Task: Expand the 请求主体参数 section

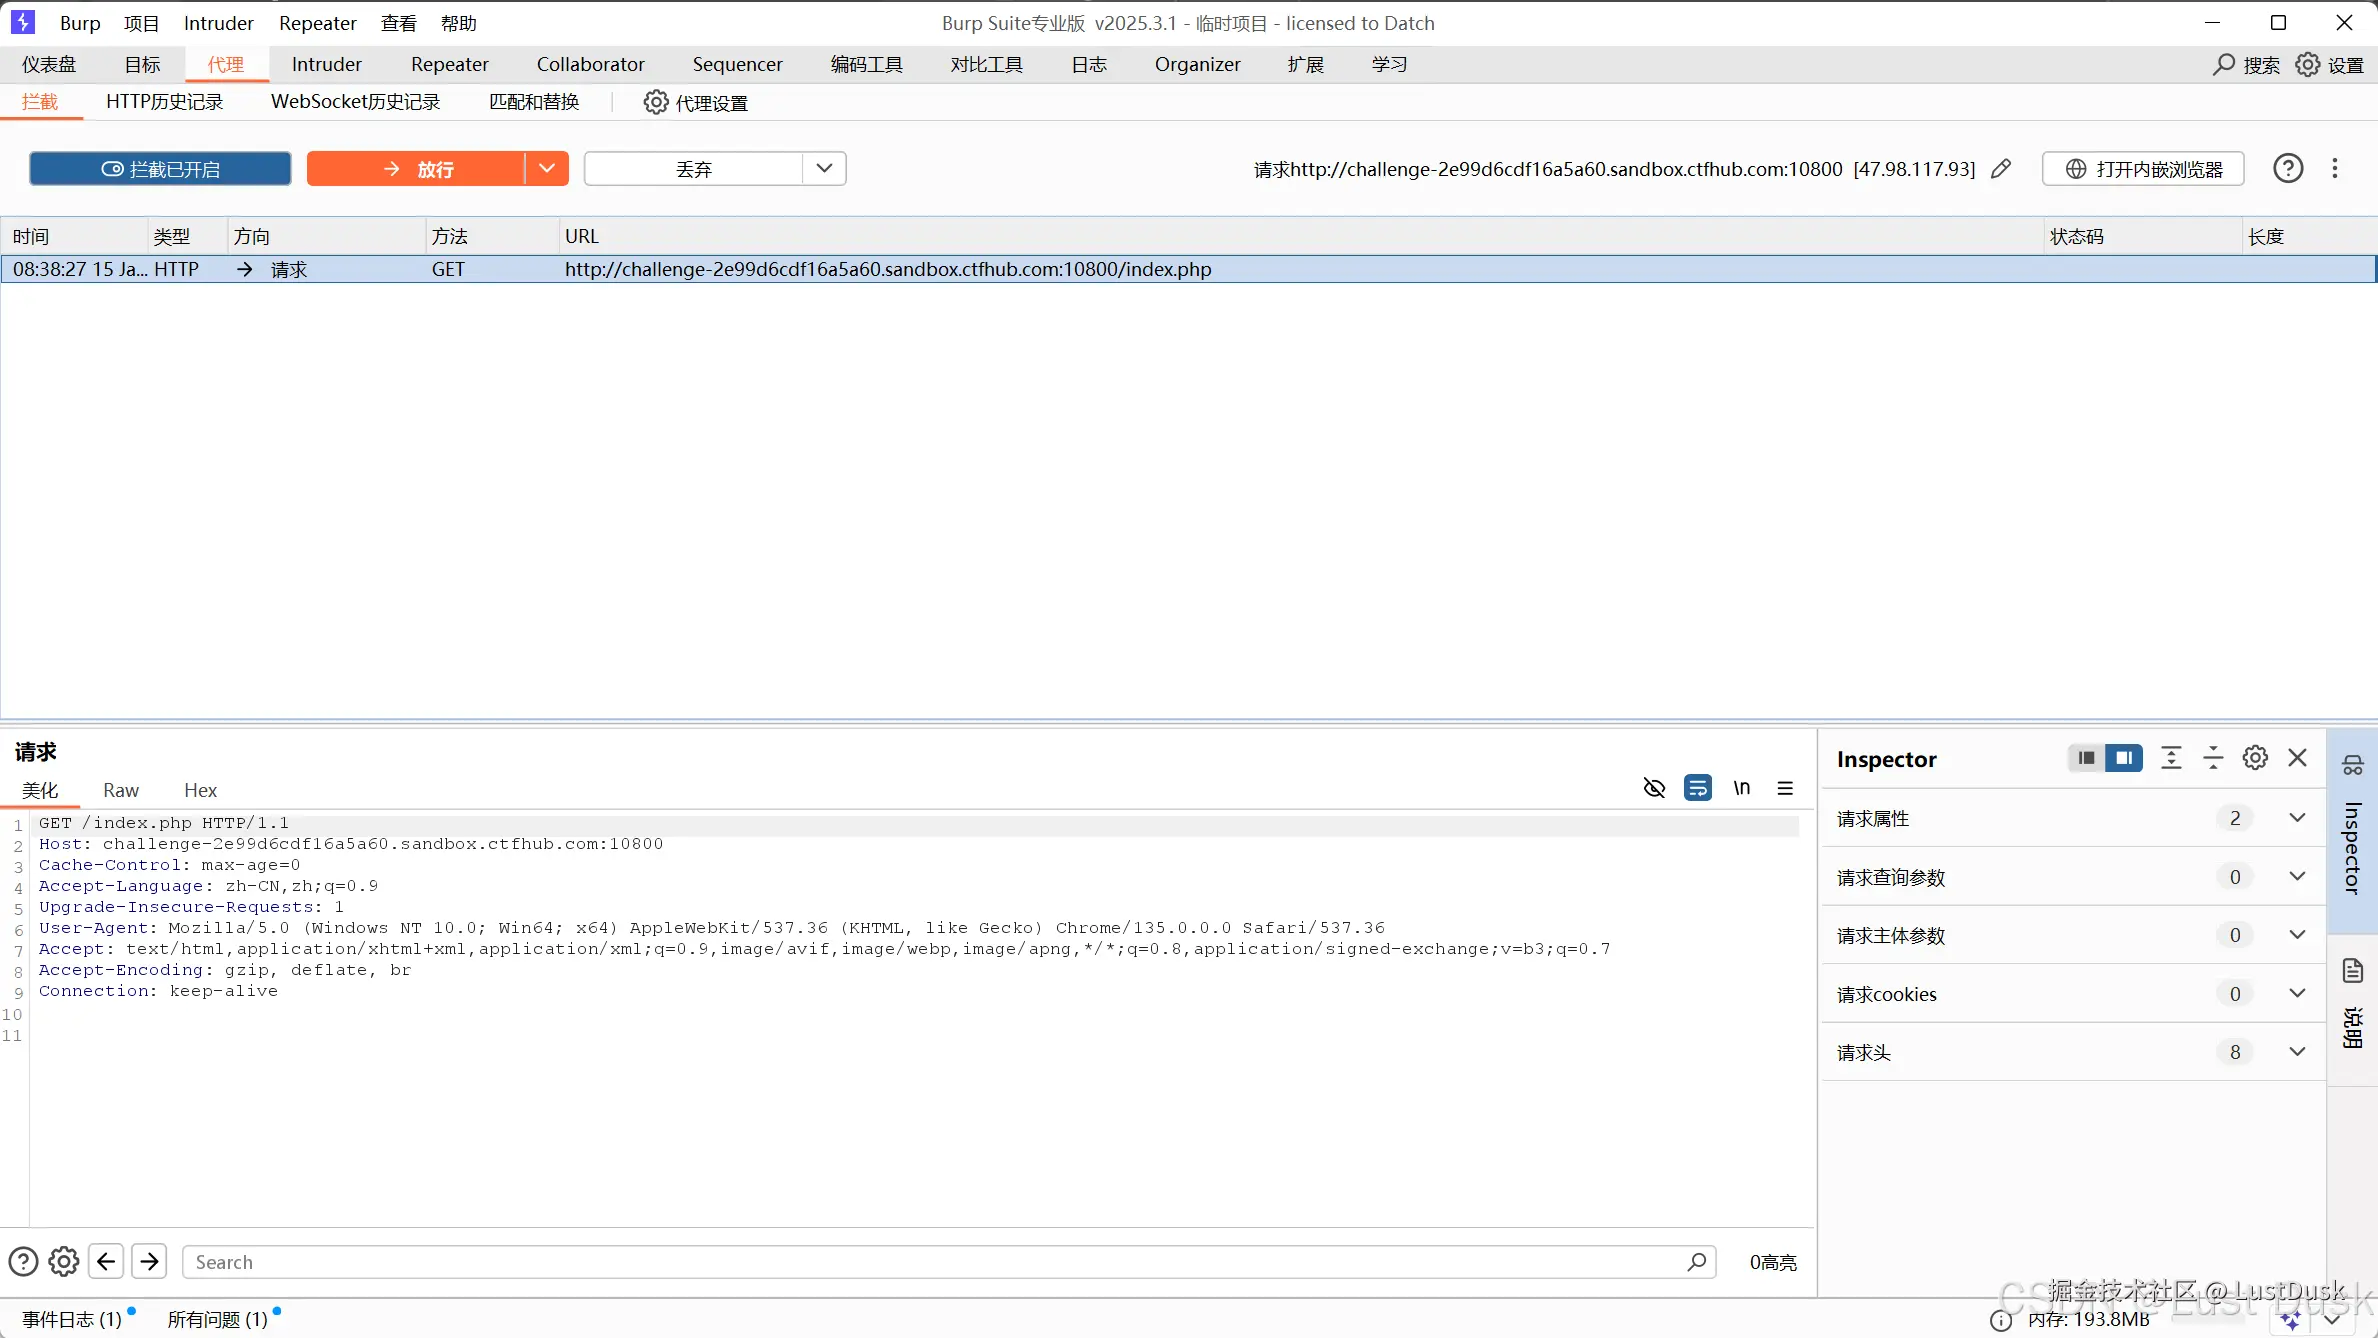Action: [x=2297, y=935]
